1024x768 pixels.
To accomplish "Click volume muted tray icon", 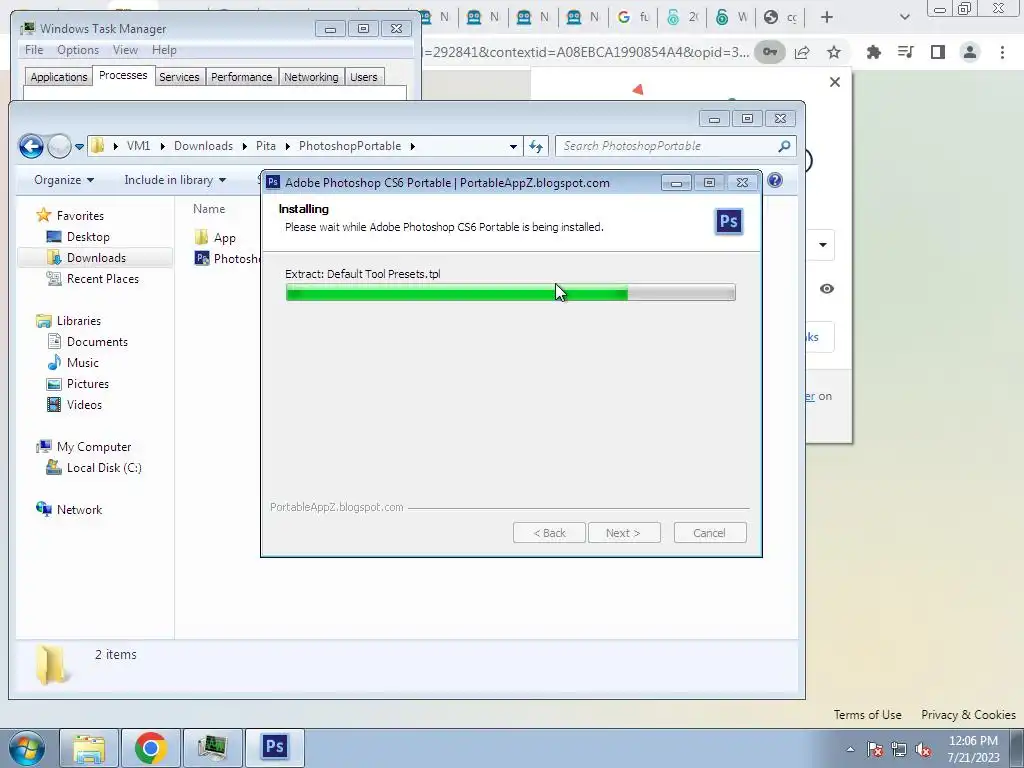I will [923, 750].
